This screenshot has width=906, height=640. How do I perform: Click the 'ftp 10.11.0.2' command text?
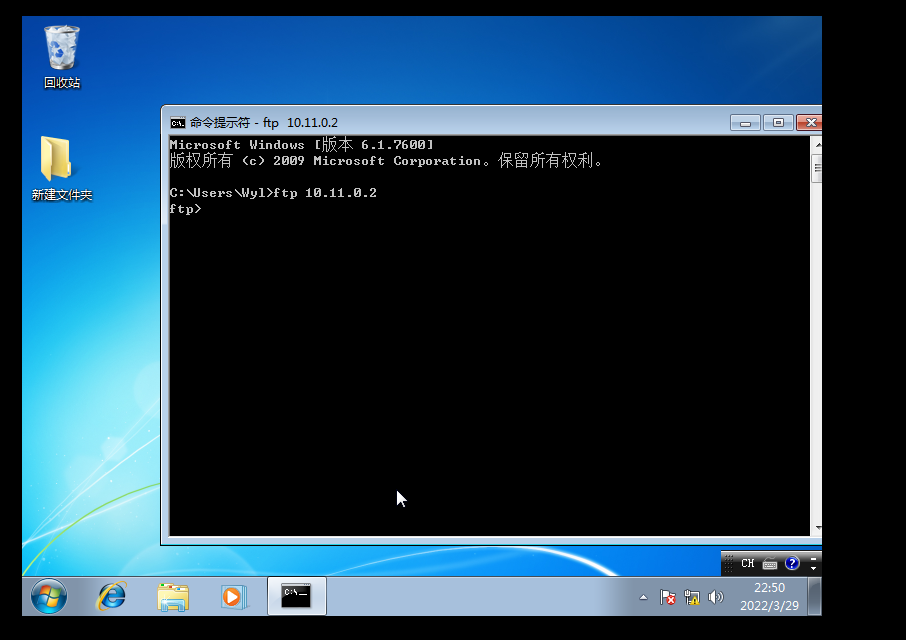pyautogui.click(x=325, y=193)
